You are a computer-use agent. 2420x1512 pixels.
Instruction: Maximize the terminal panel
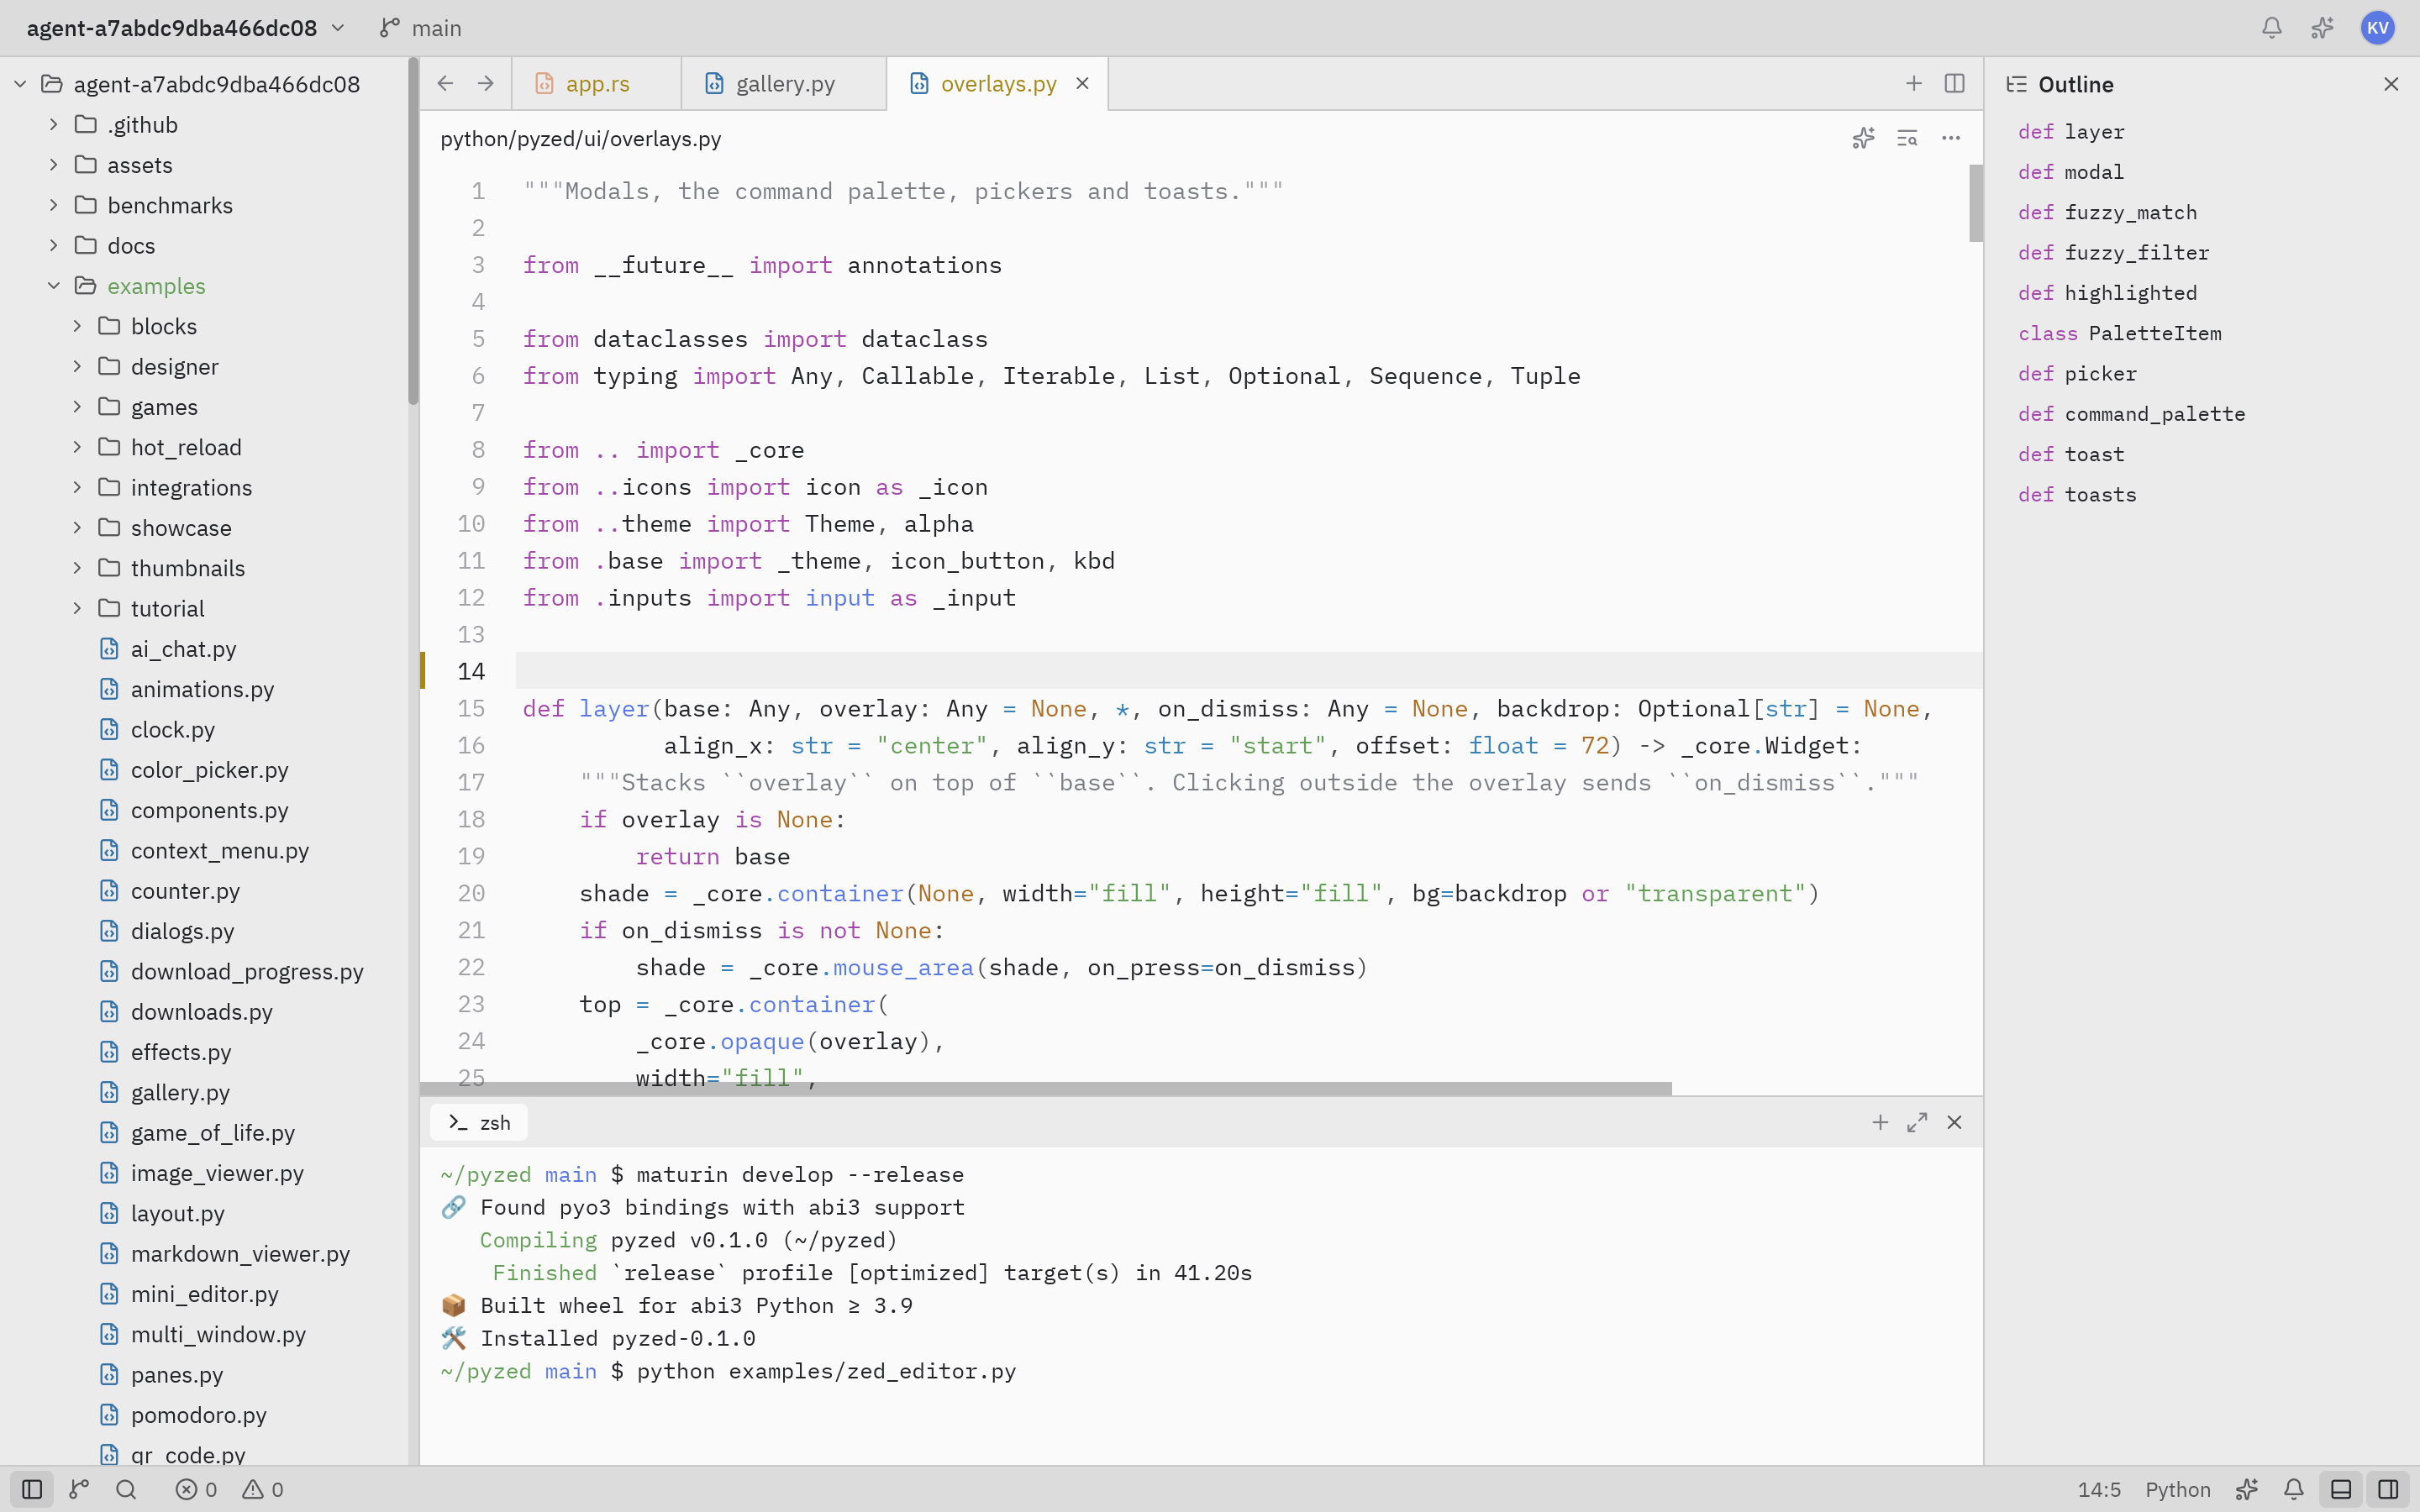1917,1123
